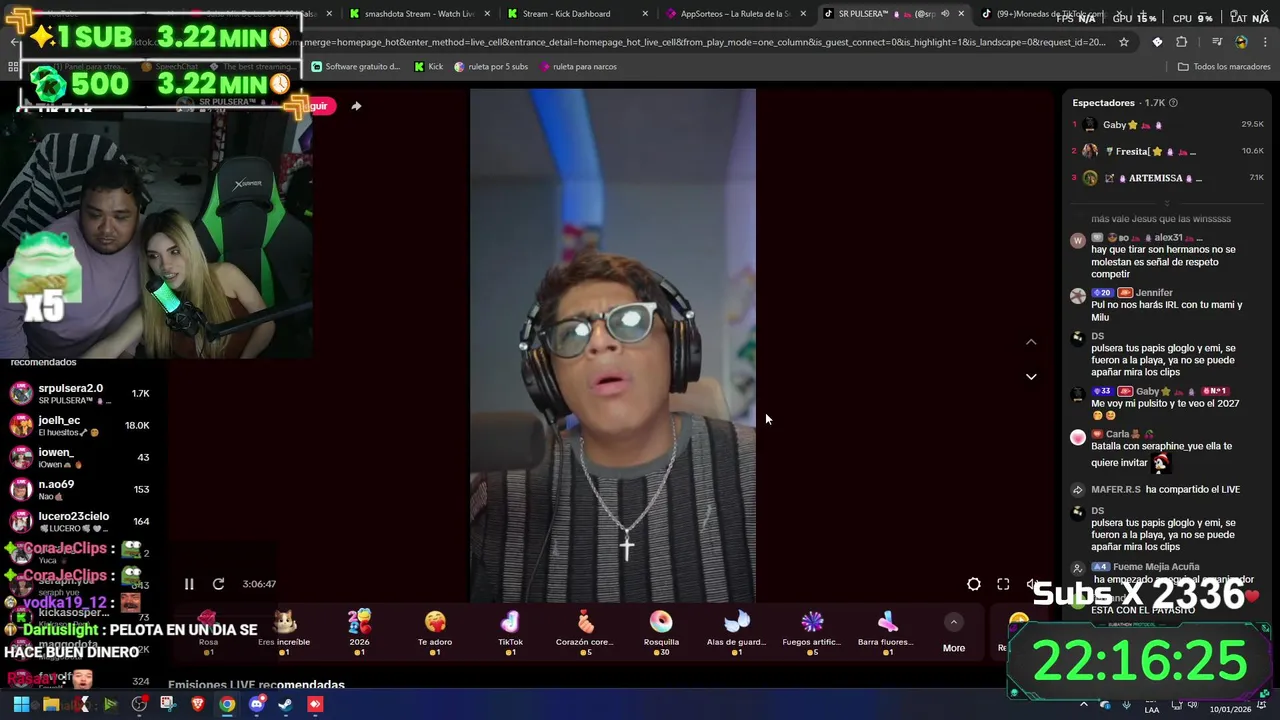Open Steam from taskbar
Viewport: 1280px width, 720px height.
click(x=286, y=704)
